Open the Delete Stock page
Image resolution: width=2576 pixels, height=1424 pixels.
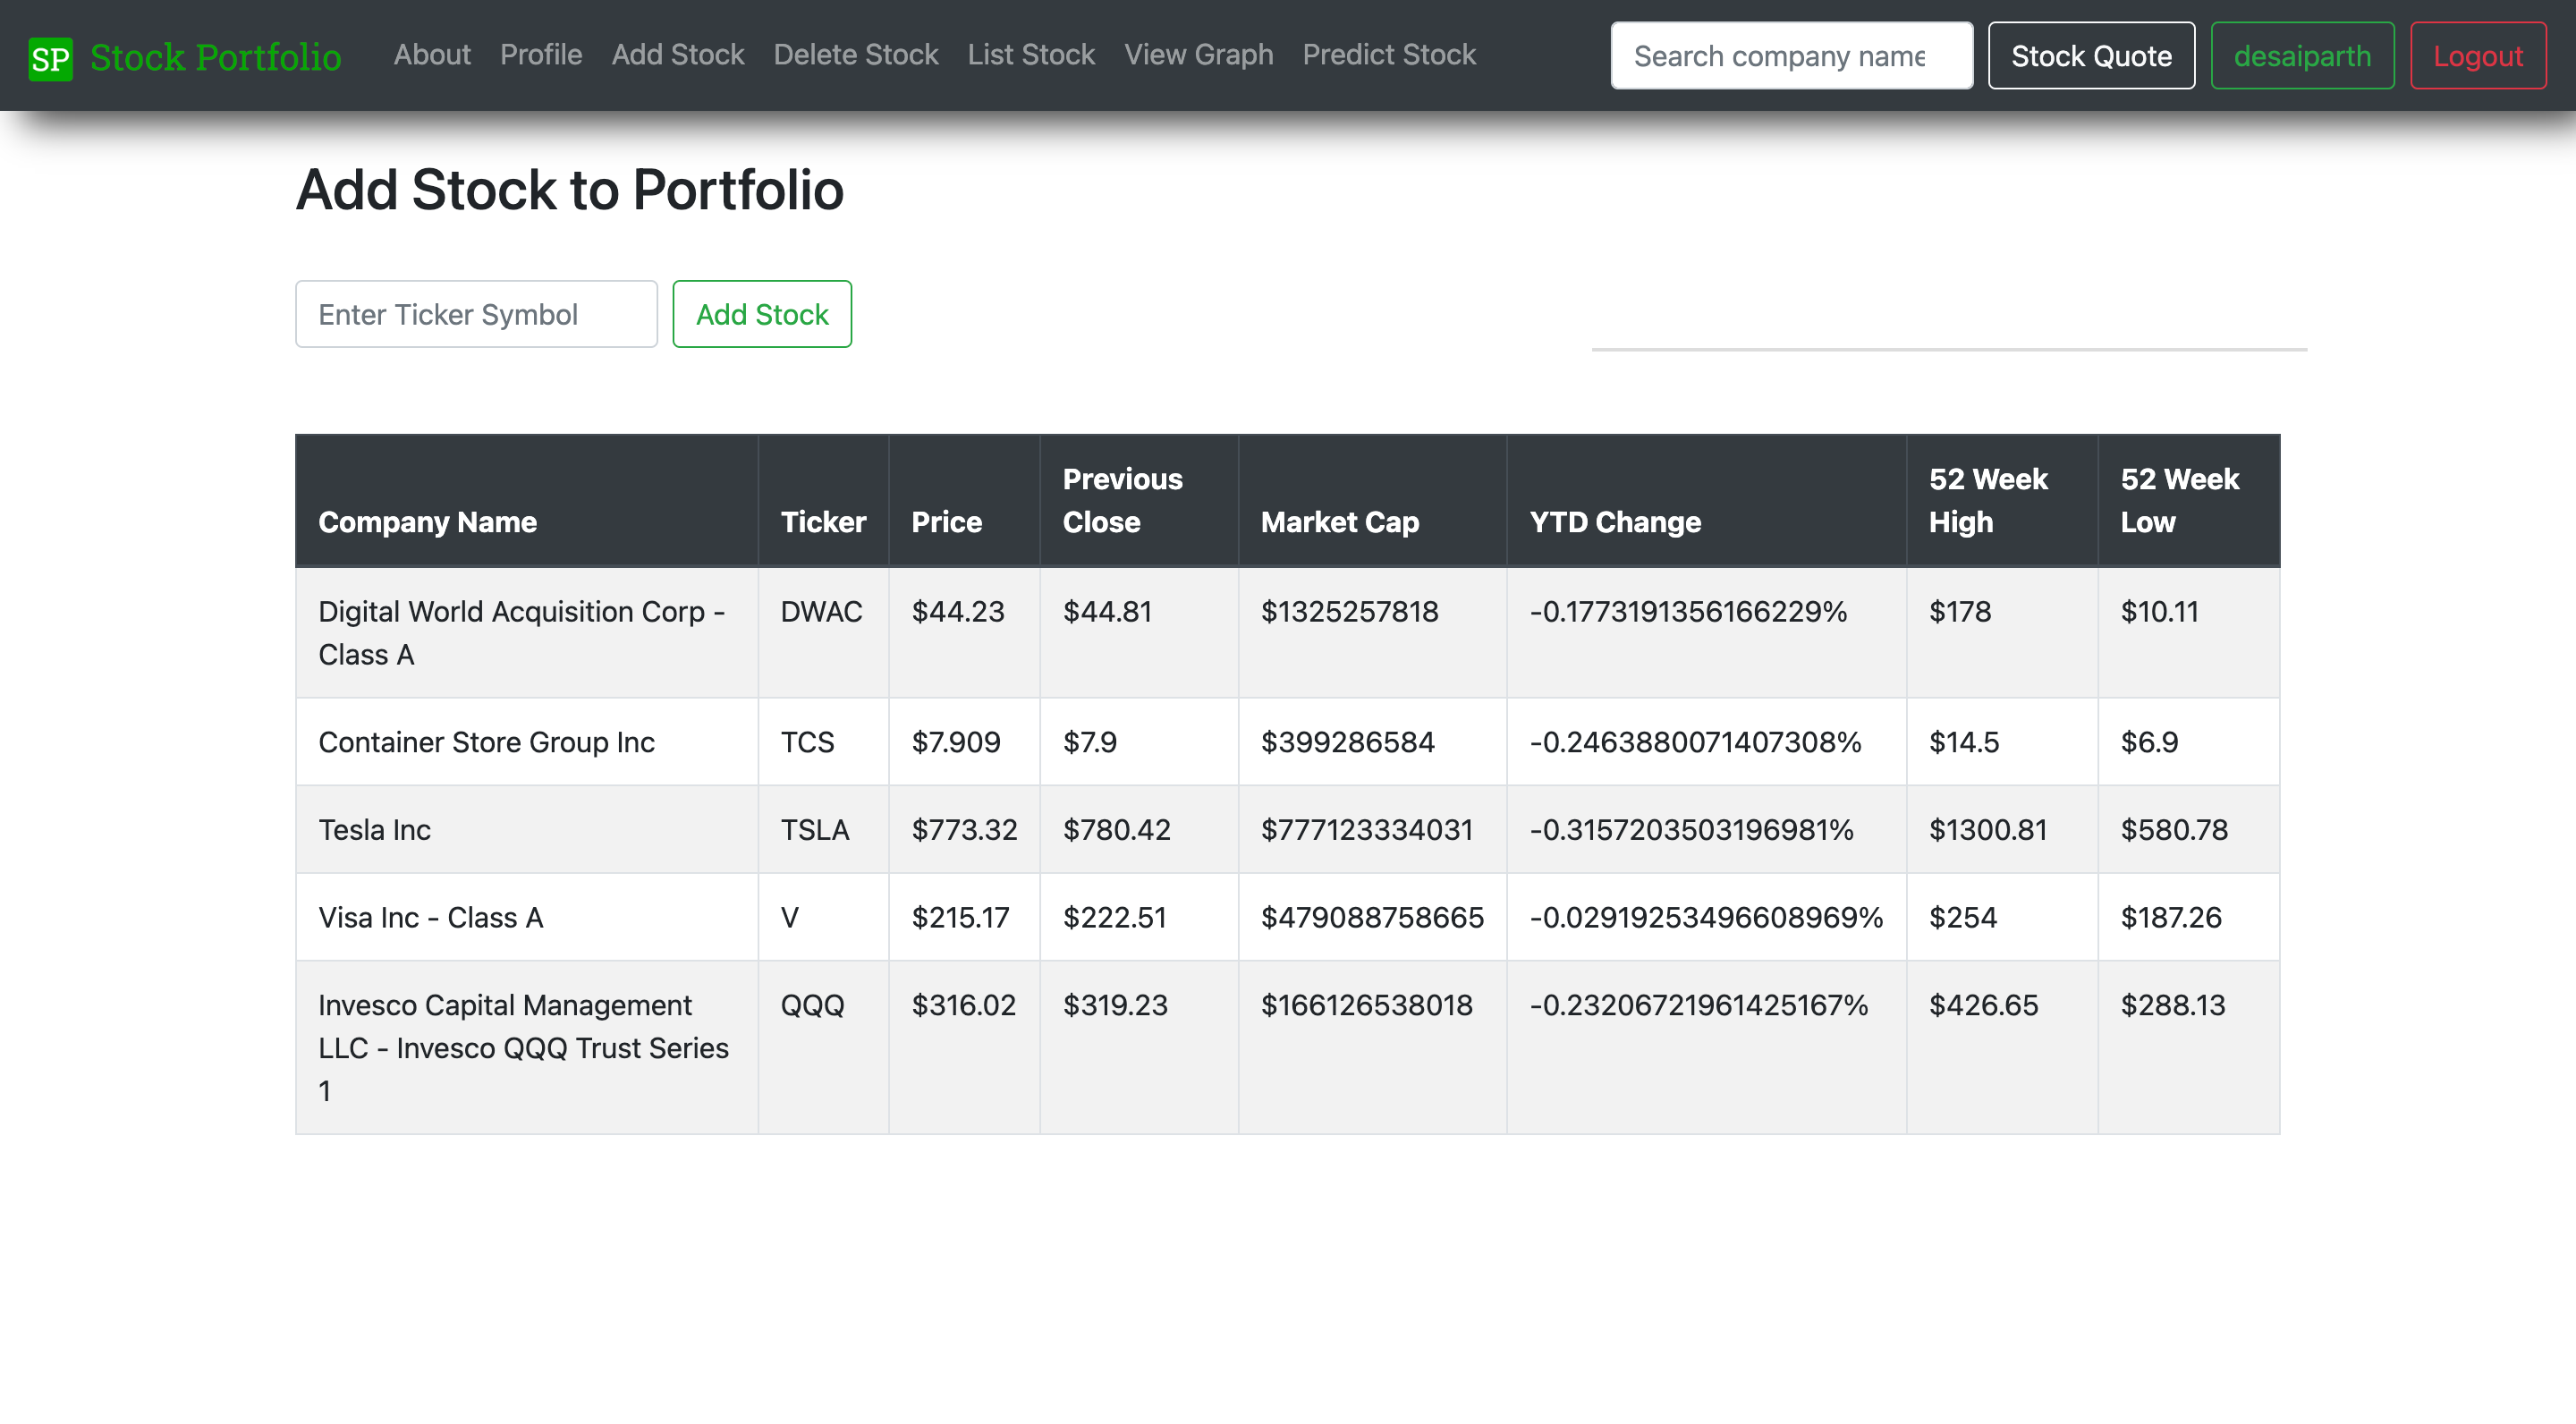[x=855, y=54]
